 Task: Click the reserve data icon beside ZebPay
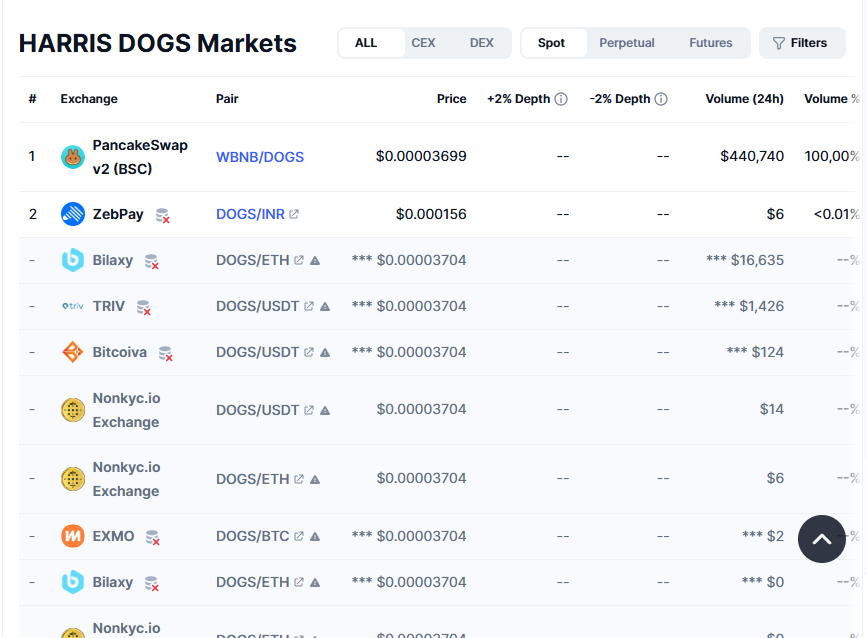[x=163, y=215]
